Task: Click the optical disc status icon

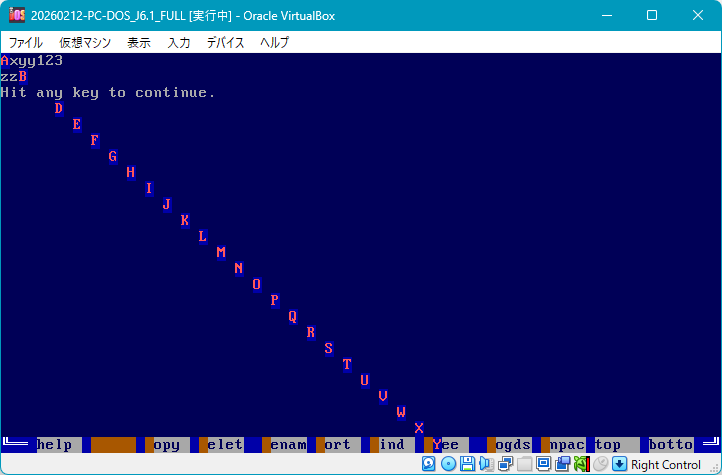Action: 448,464
